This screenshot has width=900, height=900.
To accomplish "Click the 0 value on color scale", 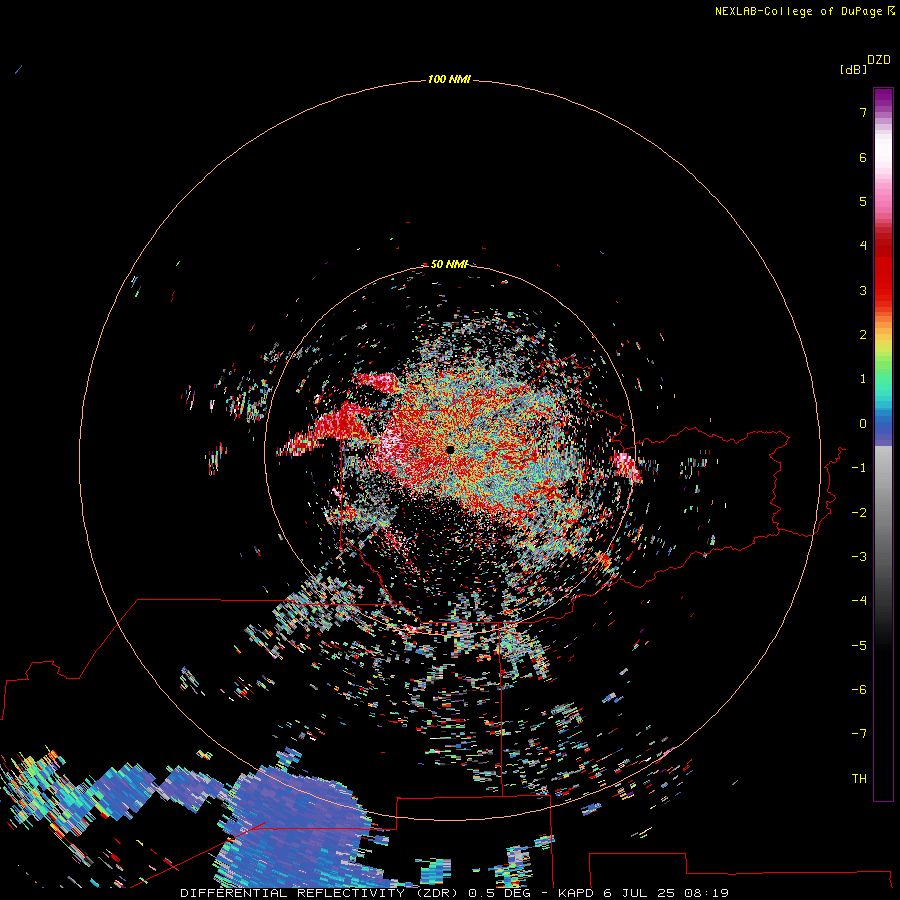I will coord(863,424).
